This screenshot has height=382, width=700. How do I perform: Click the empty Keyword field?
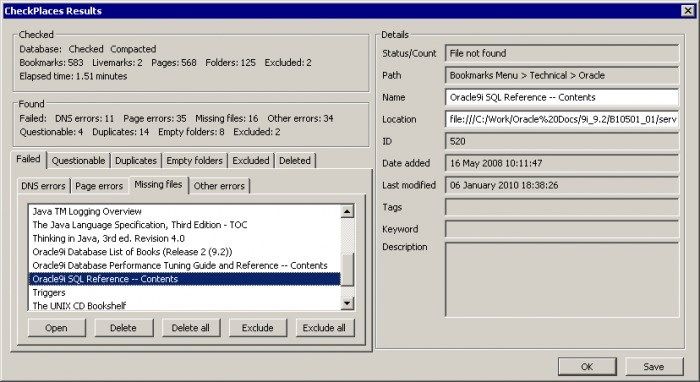[x=562, y=229]
